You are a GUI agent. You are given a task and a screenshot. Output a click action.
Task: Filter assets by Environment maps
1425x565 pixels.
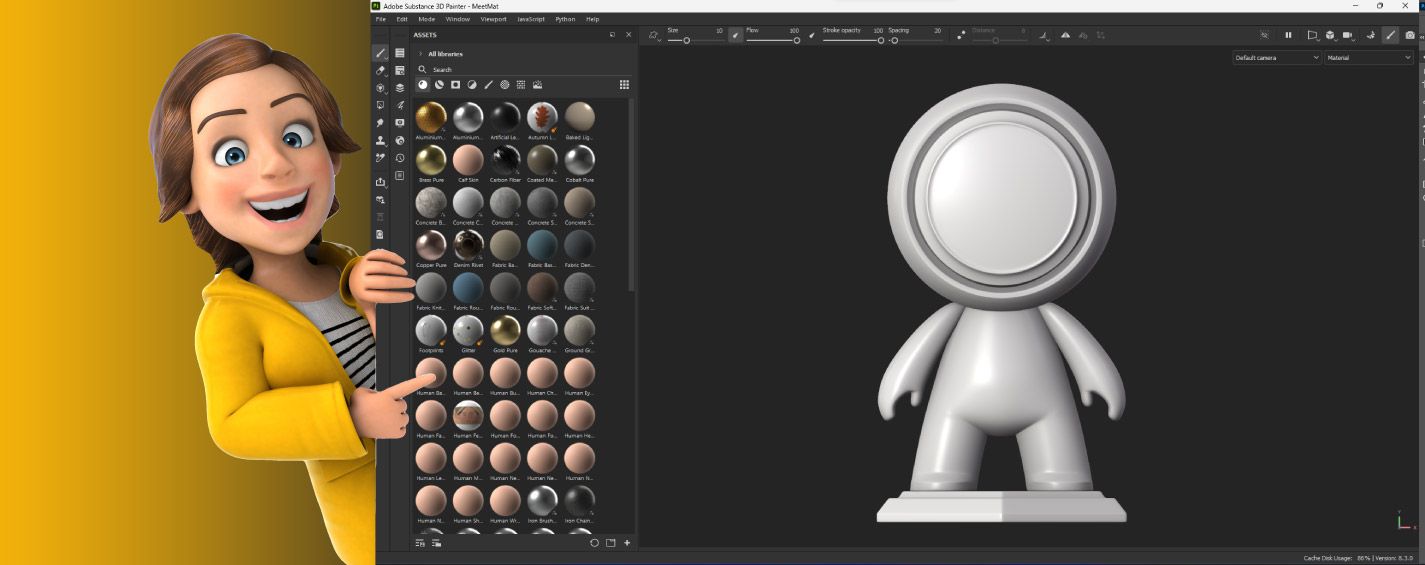(538, 85)
